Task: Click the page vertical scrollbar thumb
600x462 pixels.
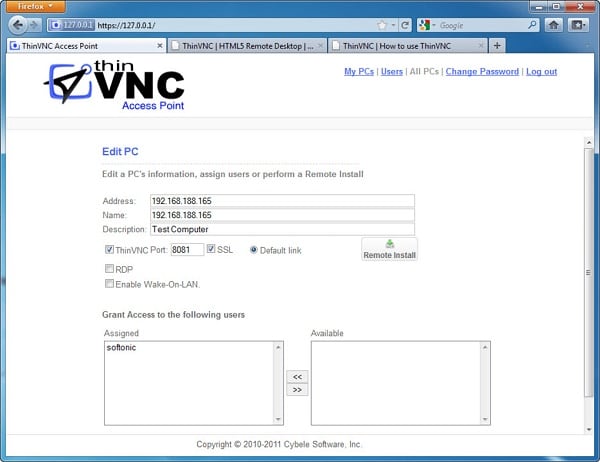Action: pyautogui.click(x=589, y=273)
